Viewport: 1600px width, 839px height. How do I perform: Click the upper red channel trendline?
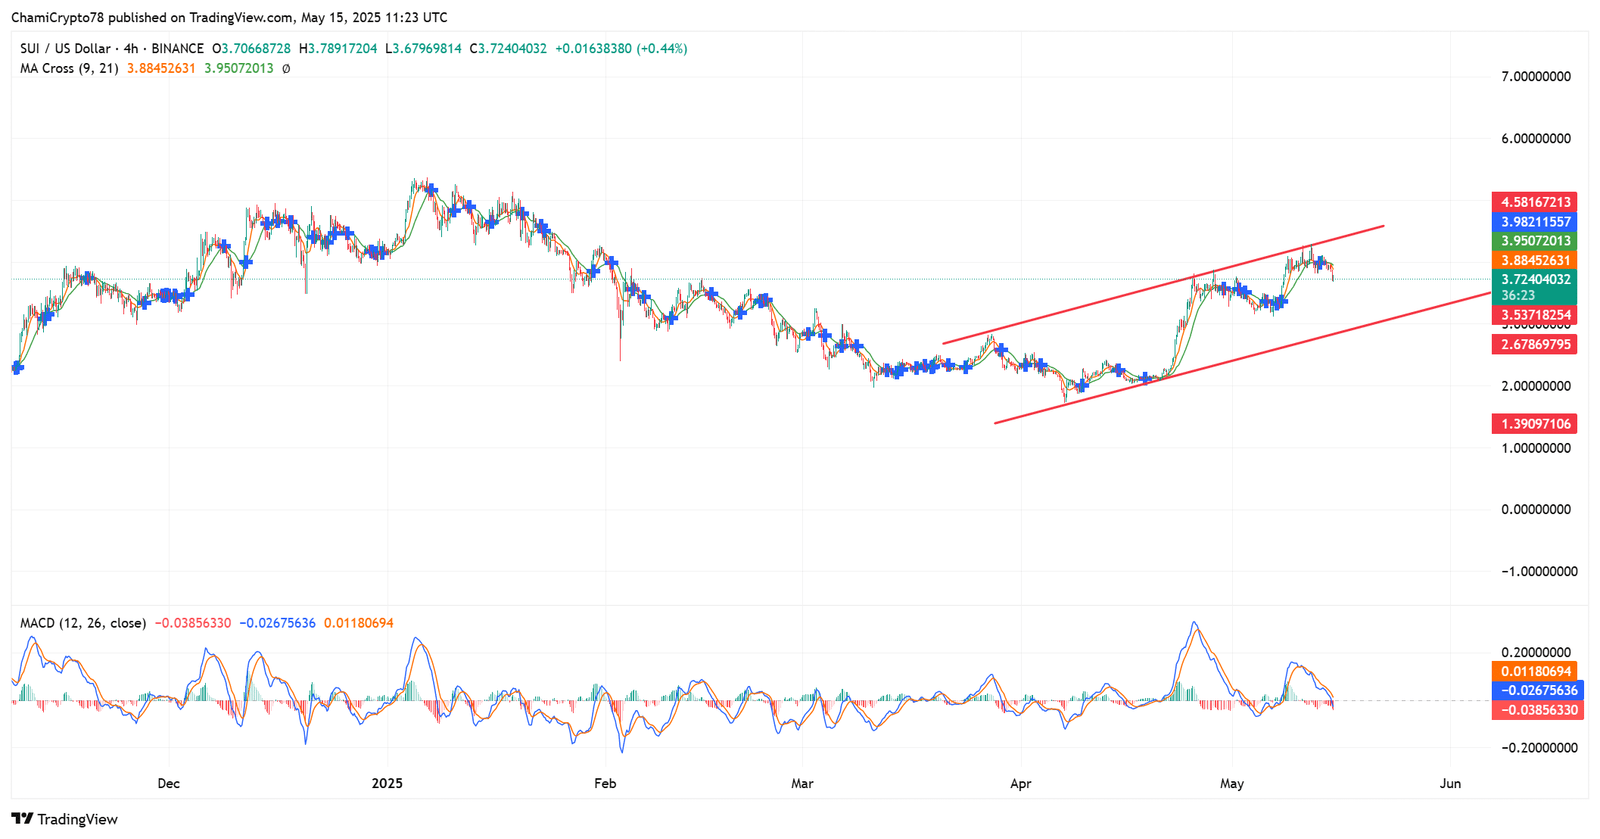coord(1163,285)
